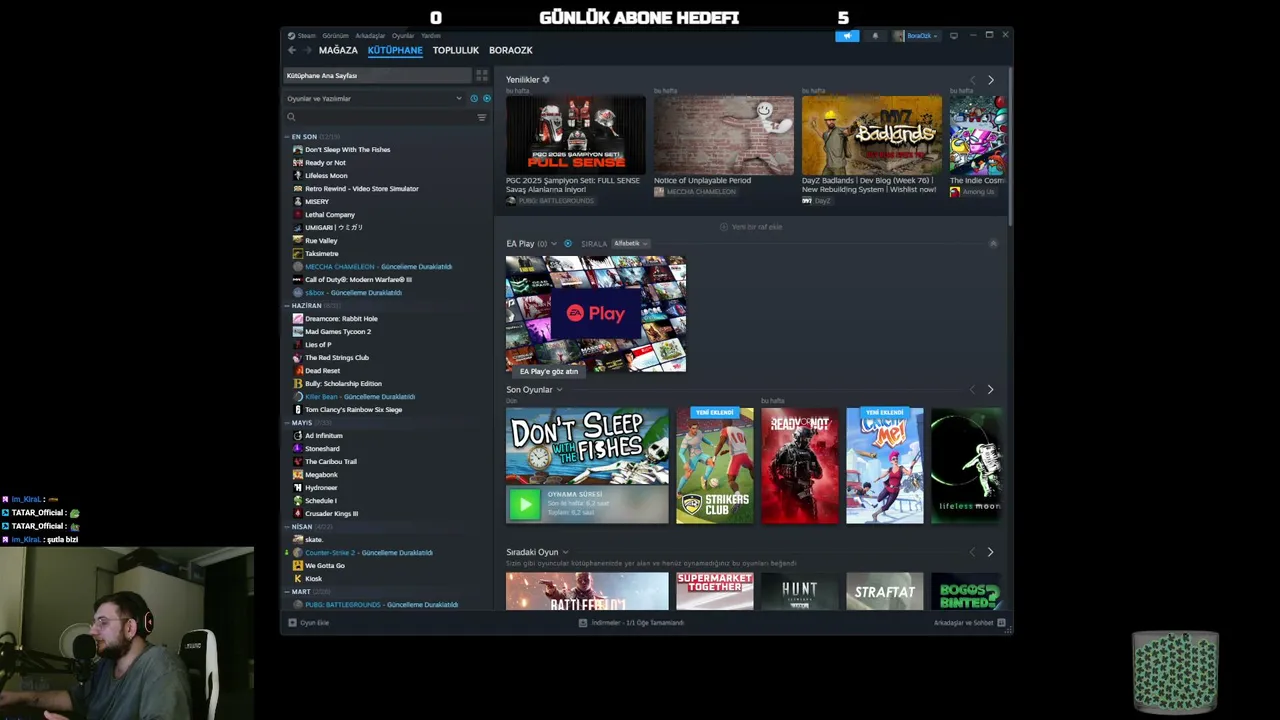Open the Son Oyunlar shelf dropdown

click(559, 390)
